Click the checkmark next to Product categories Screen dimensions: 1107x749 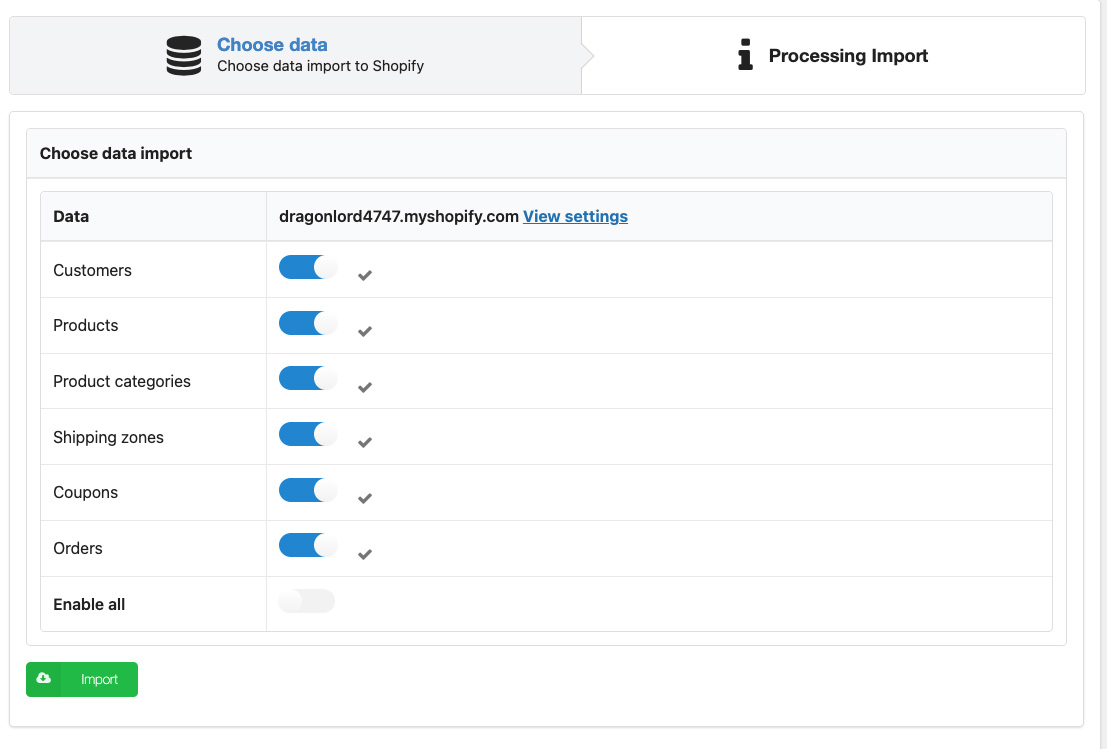(x=365, y=387)
